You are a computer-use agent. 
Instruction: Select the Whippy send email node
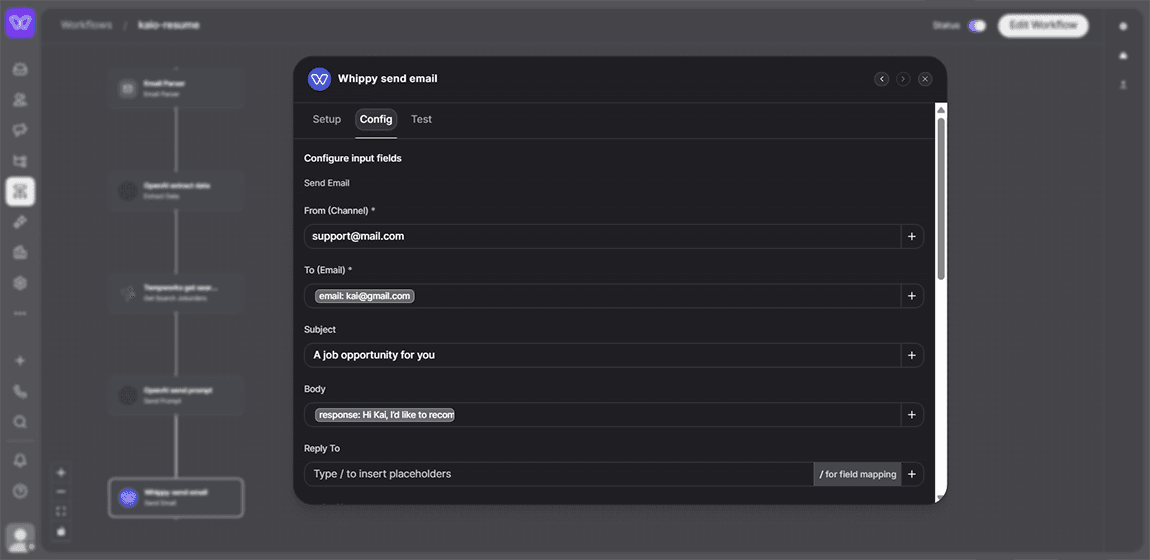point(175,498)
